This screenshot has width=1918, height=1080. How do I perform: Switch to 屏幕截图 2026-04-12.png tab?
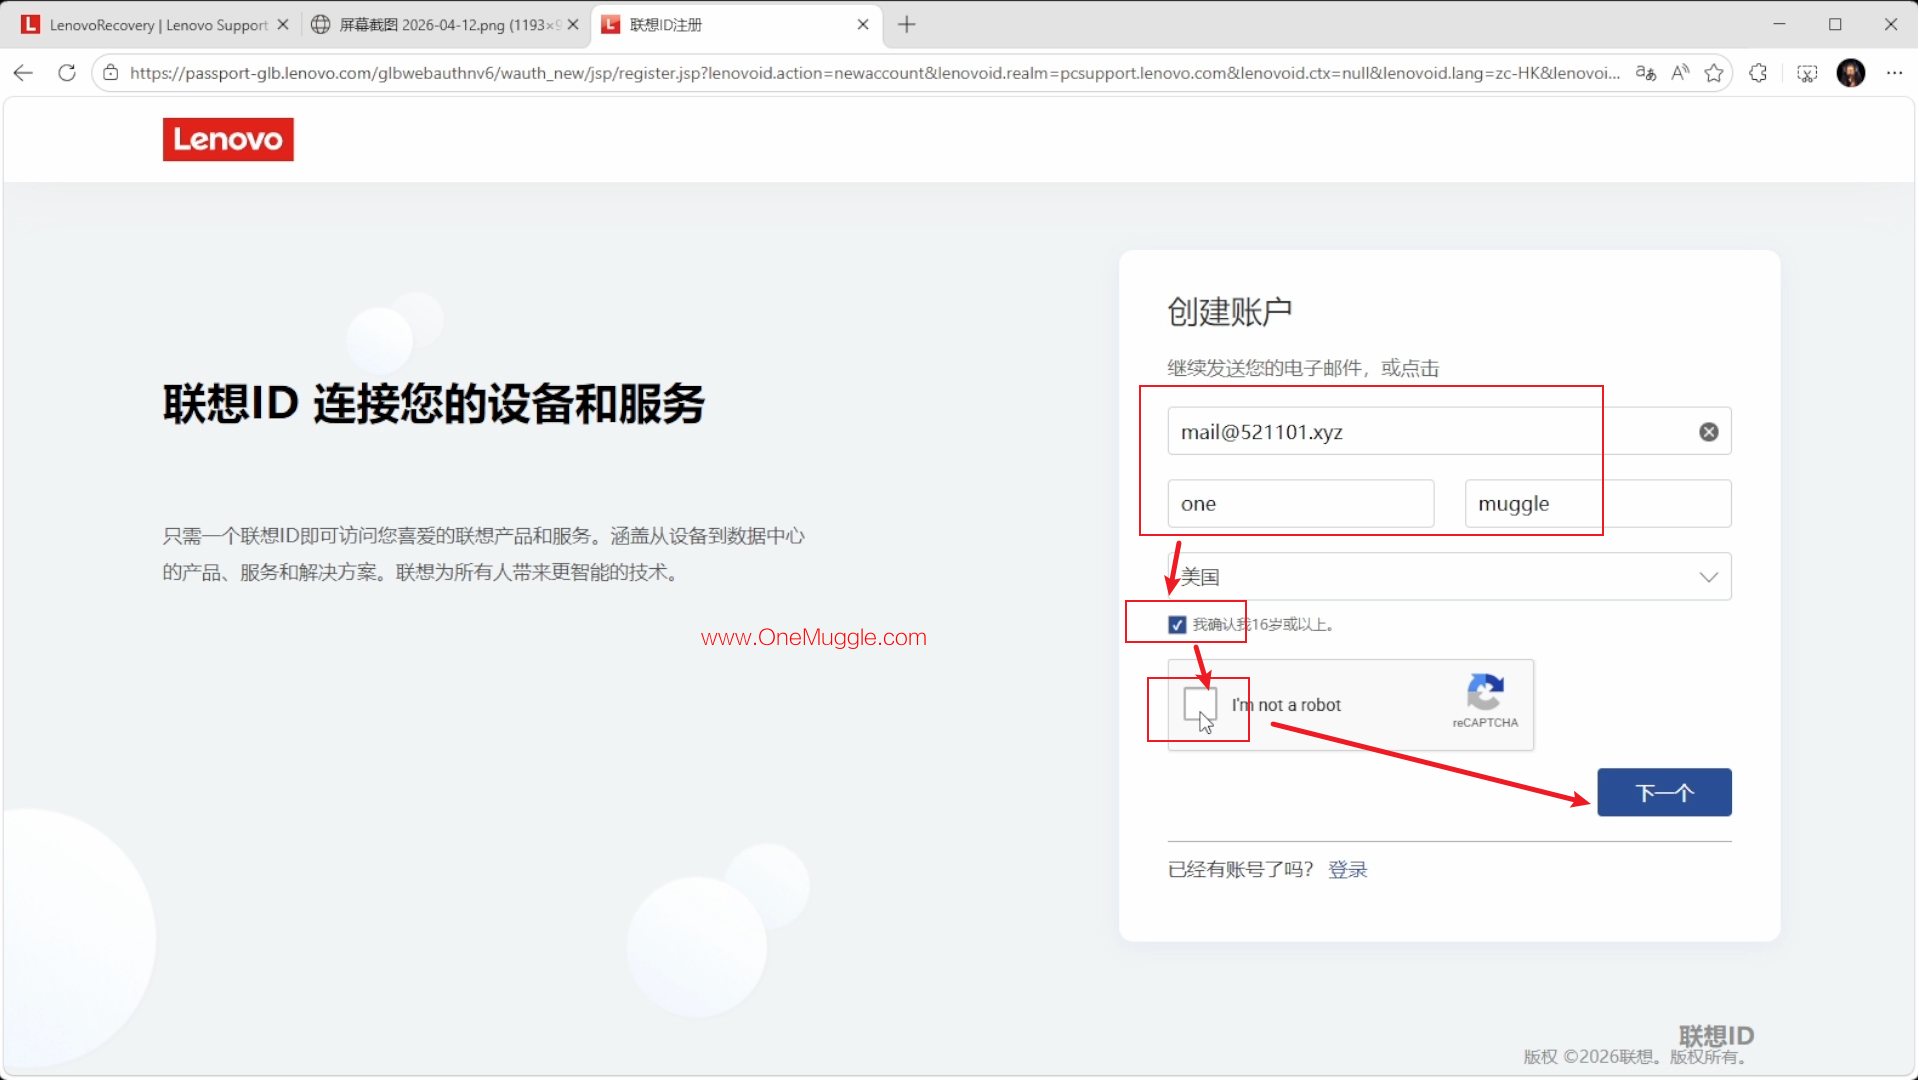pyautogui.click(x=446, y=25)
